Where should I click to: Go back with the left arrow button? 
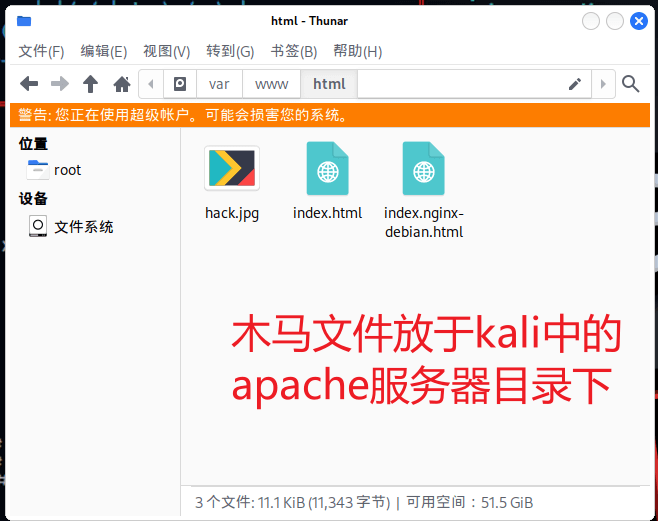coord(29,84)
